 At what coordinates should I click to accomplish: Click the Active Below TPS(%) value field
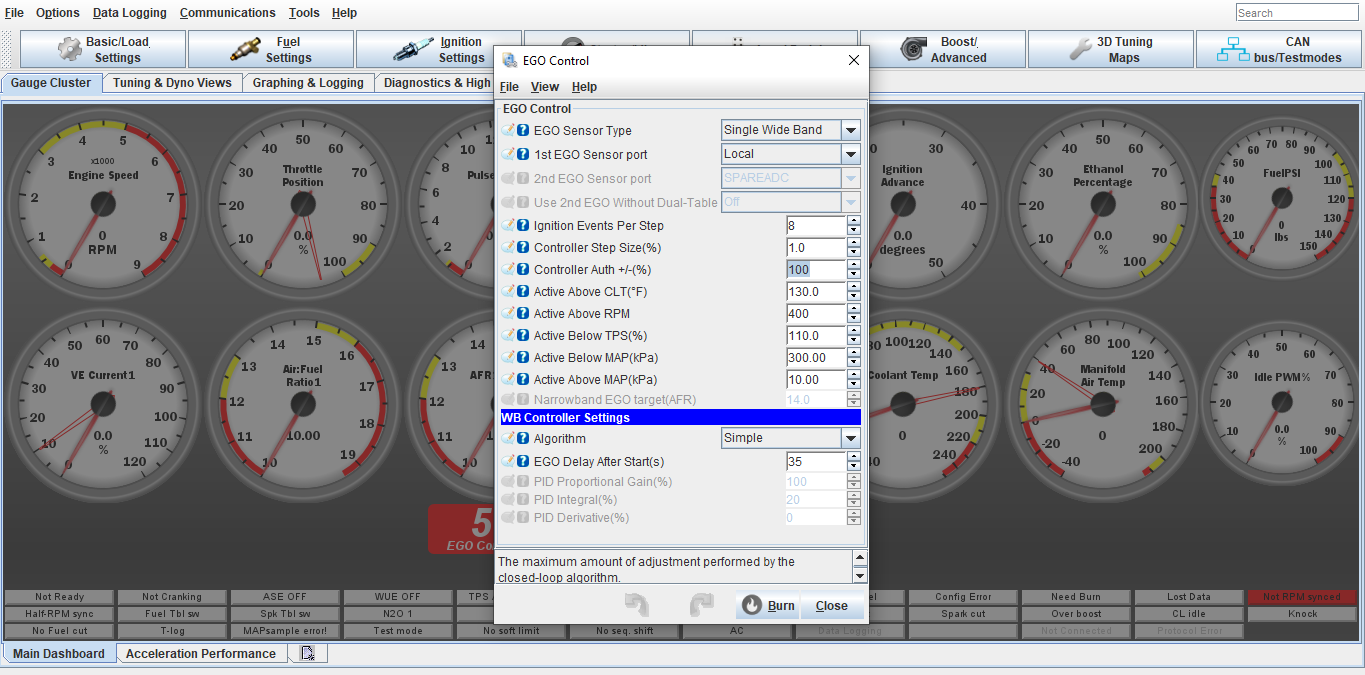point(816,336)
